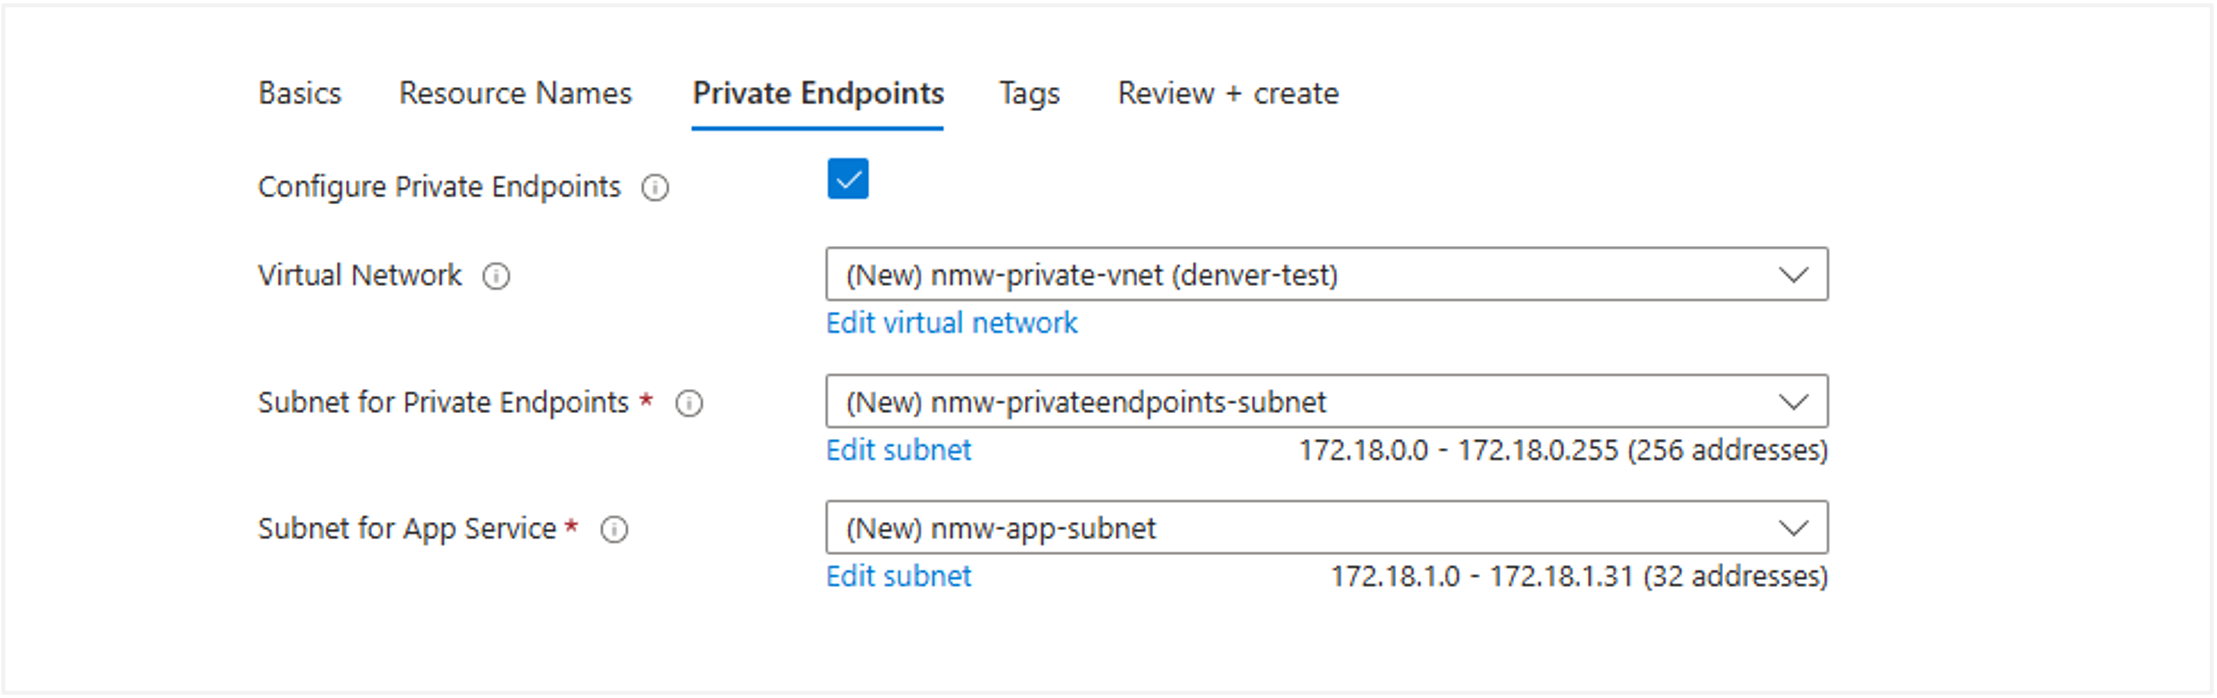Click the nmw-app-subnet selection text
Screen dimensions: 2217x698
[x=1001, y=528]
